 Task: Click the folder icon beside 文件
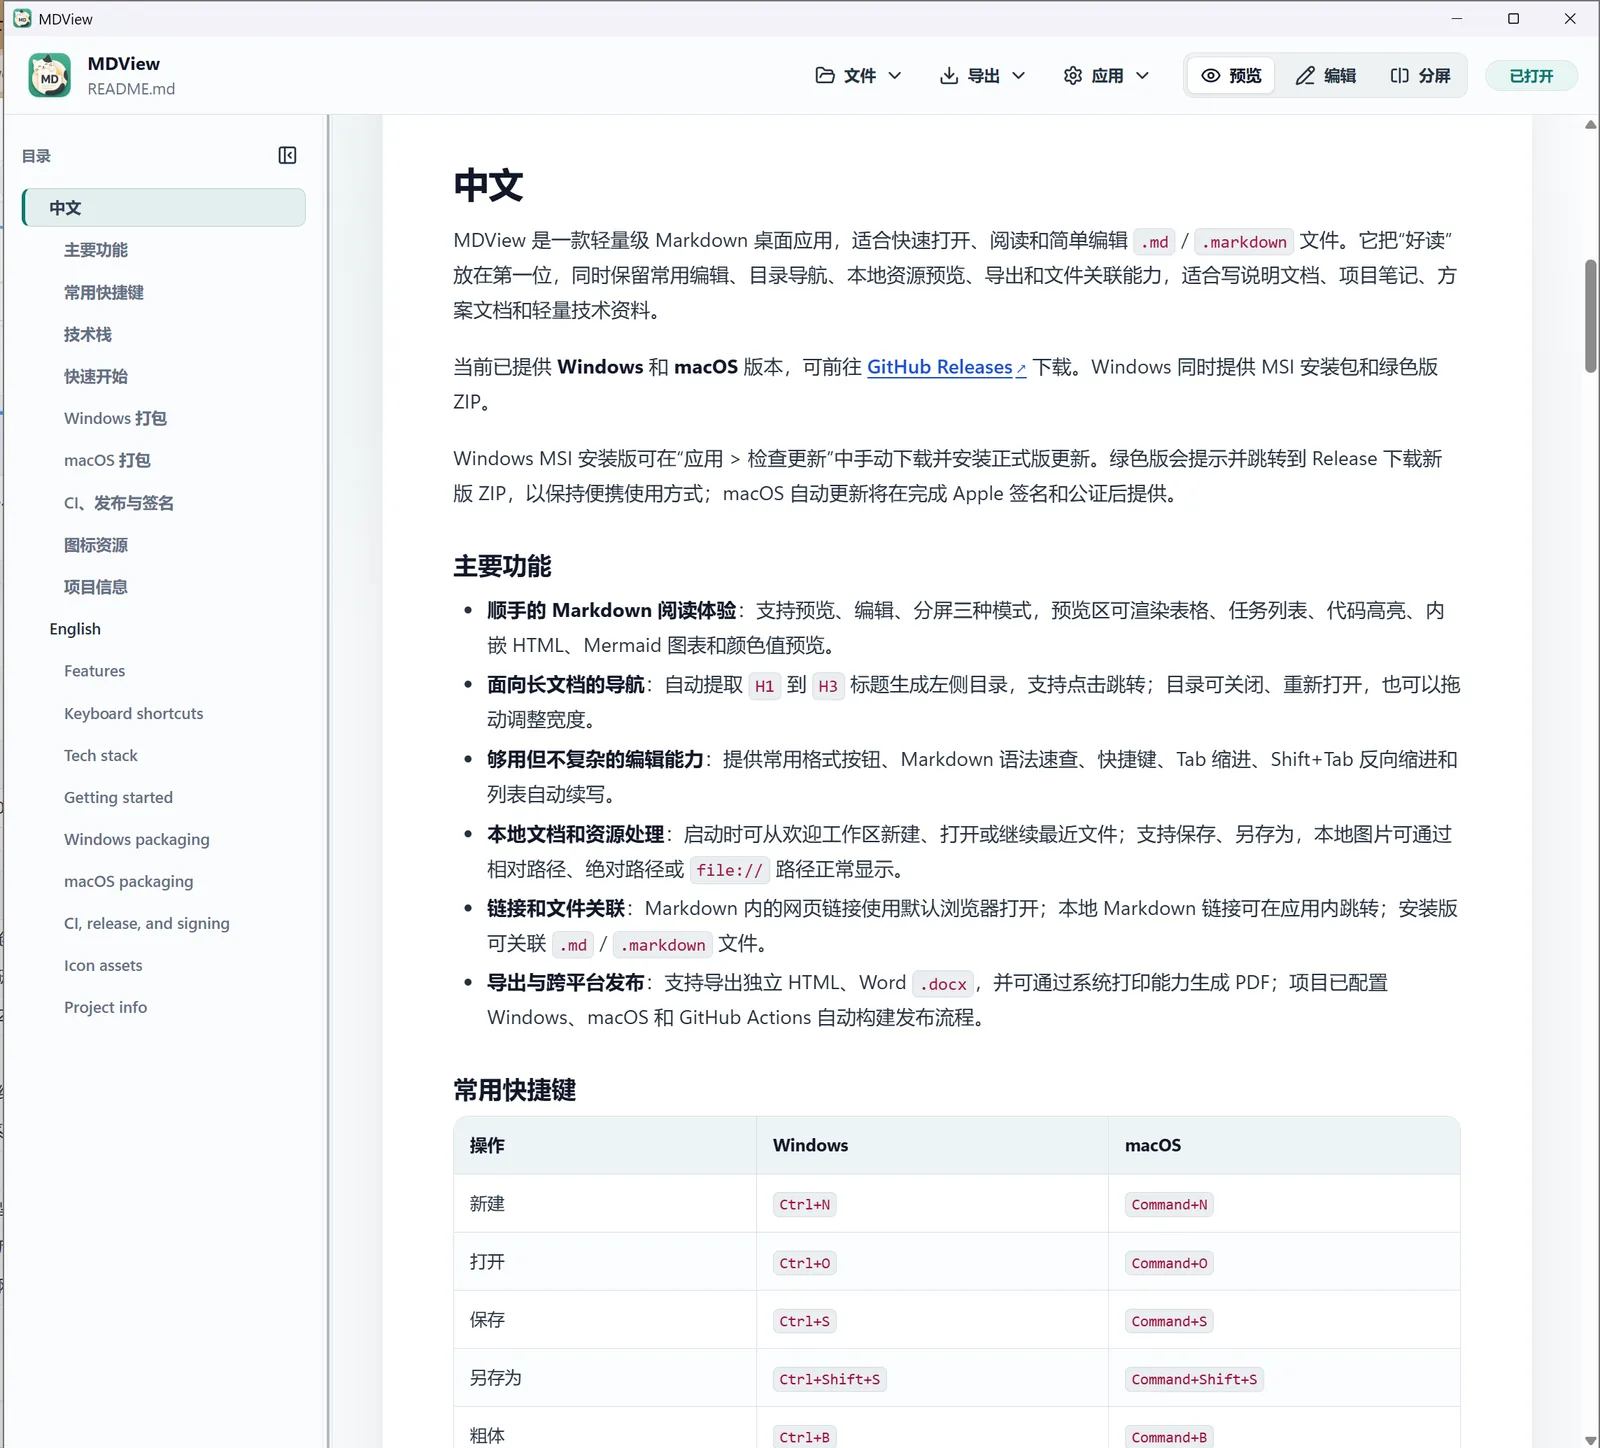coord(825,76)
